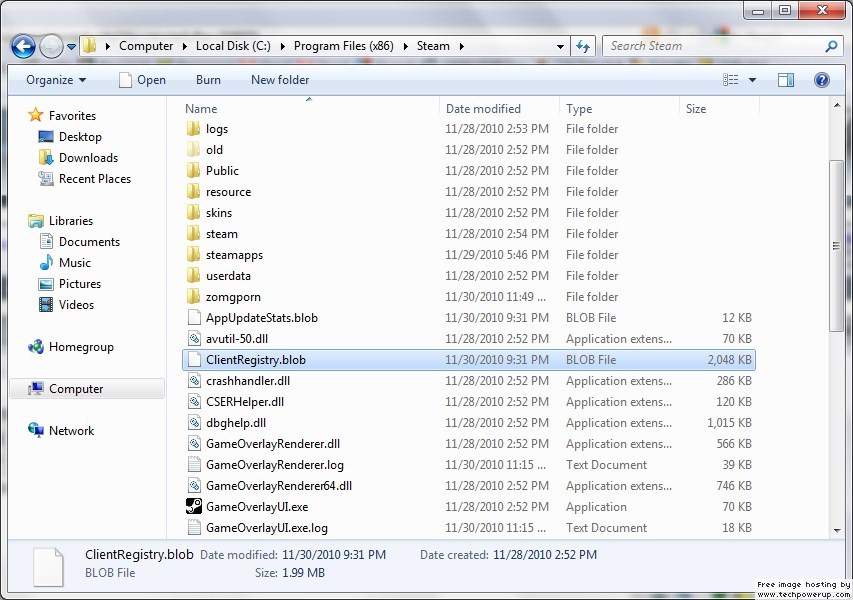This screenshot has width=853, height=600.
Task: Open recent pages dropdown beside Forward arrow
Action: click(71, 47)
